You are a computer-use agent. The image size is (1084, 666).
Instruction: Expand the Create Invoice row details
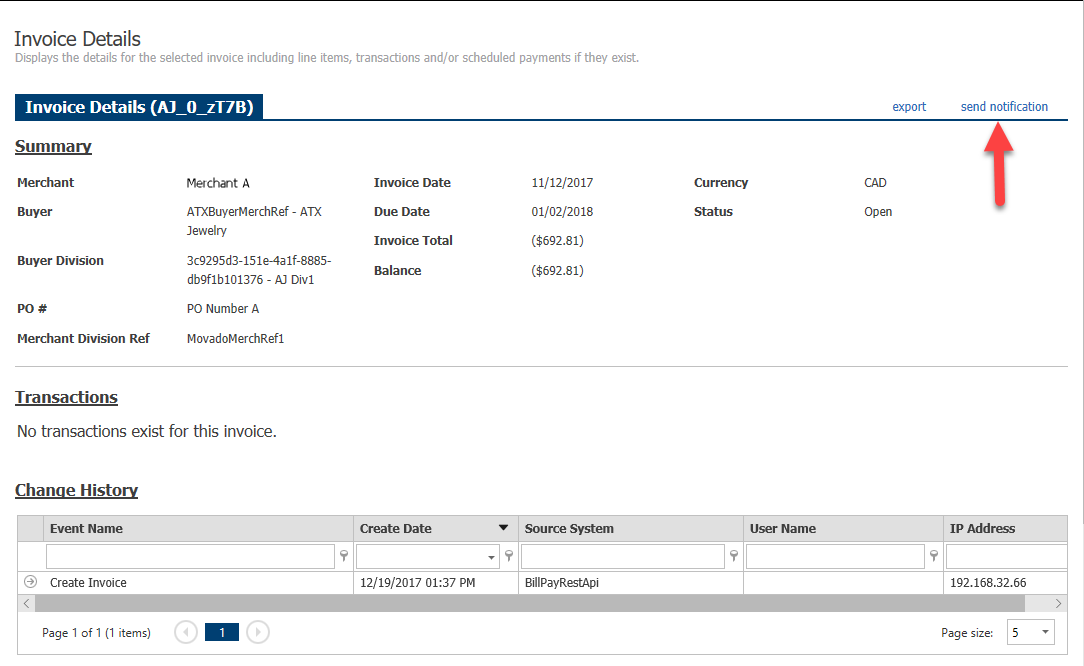pos(30,582)
